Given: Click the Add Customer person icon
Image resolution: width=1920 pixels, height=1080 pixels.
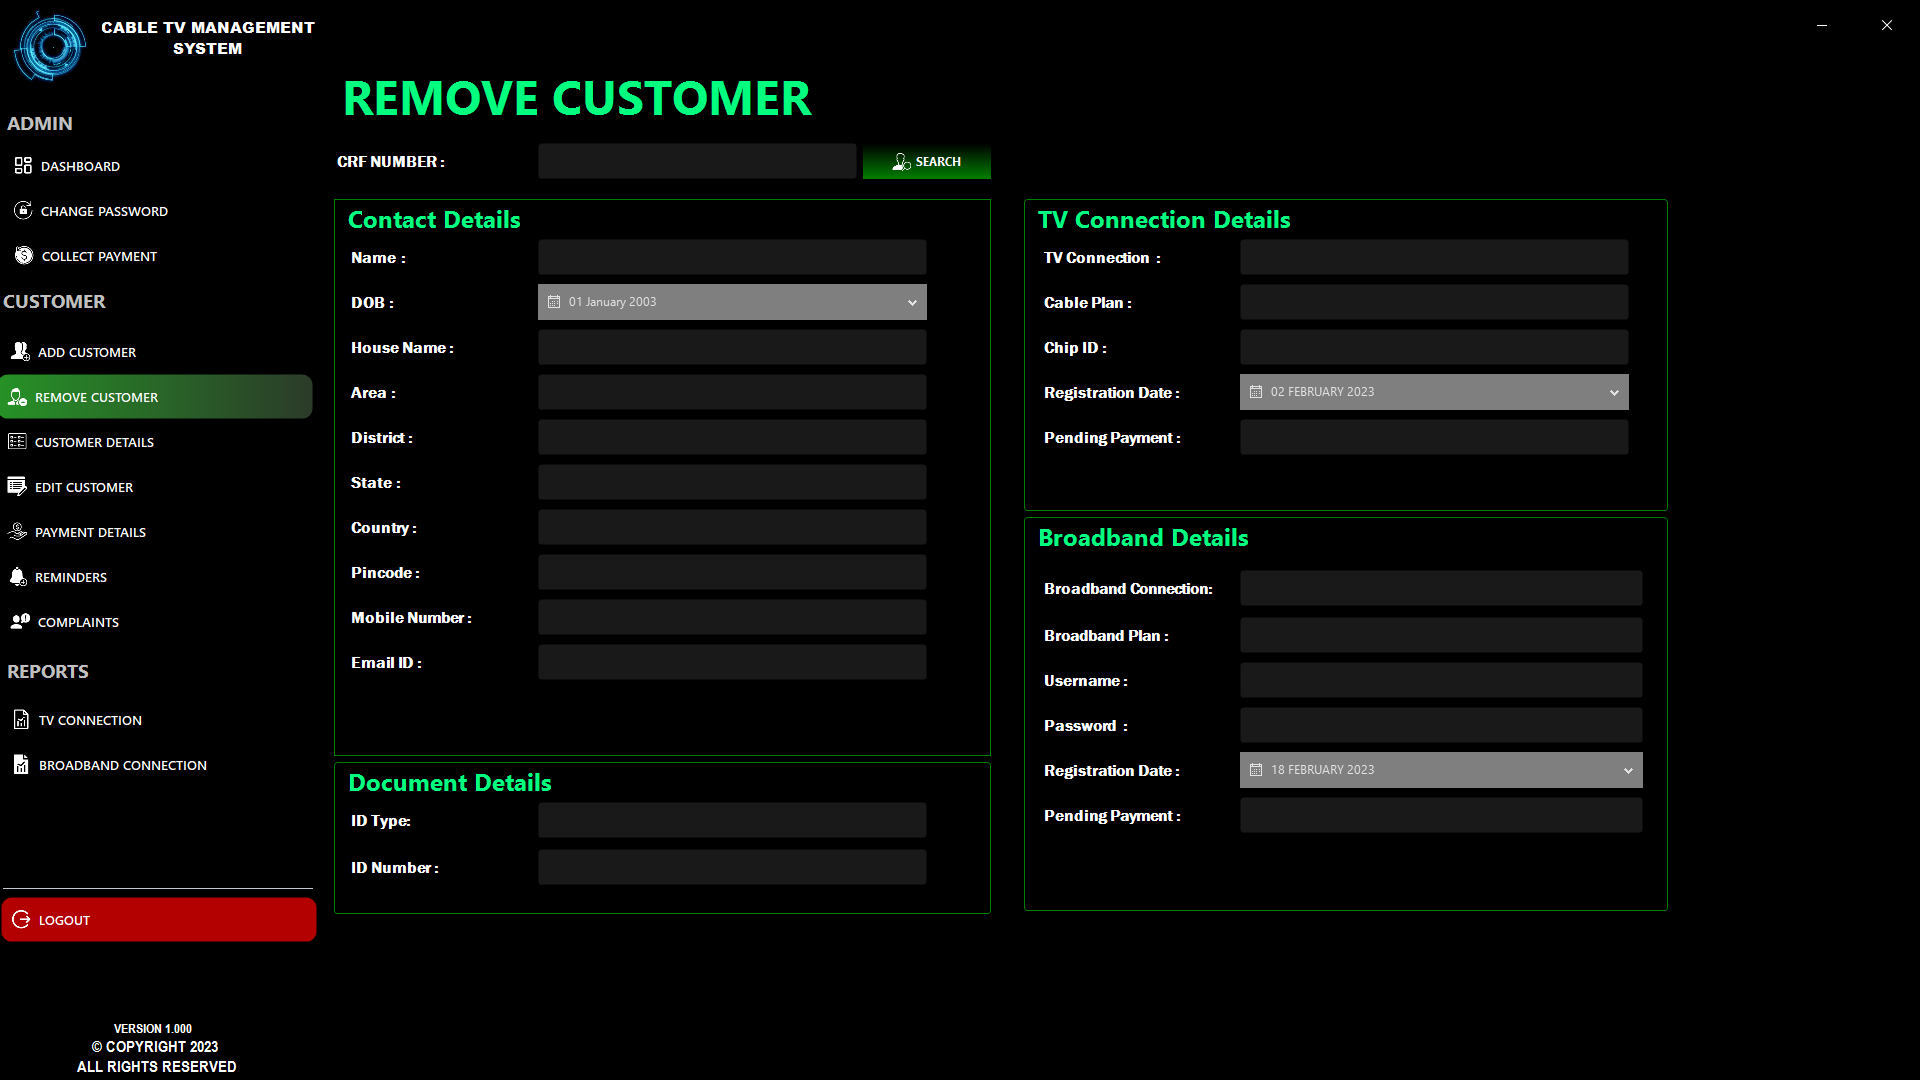Looking at the screenshot, I should point(20,351).
